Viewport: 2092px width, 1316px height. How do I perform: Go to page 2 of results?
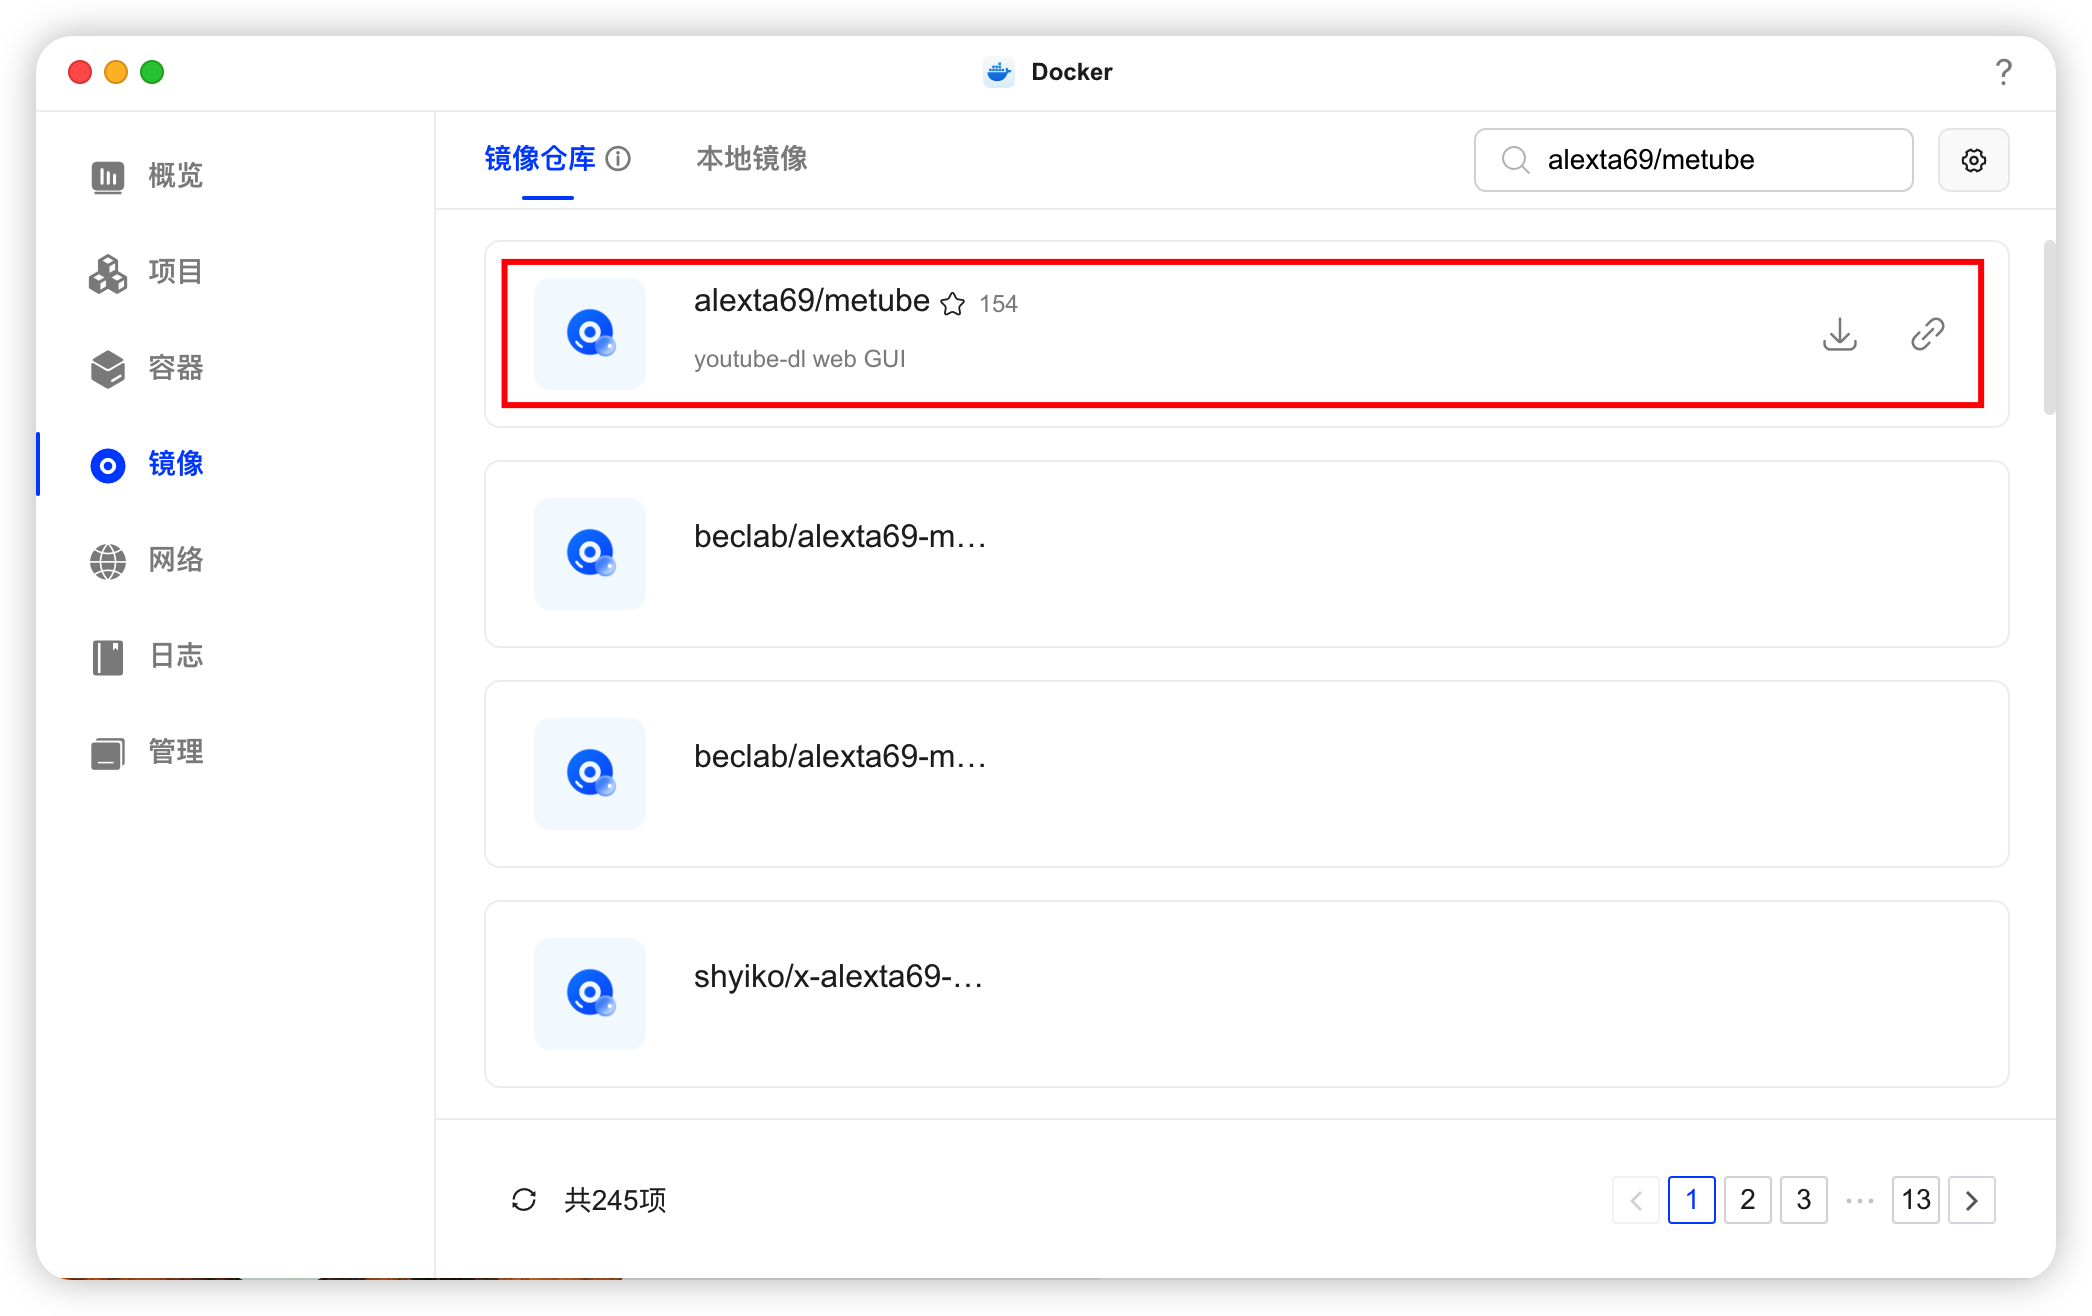click(1747, 1199)
